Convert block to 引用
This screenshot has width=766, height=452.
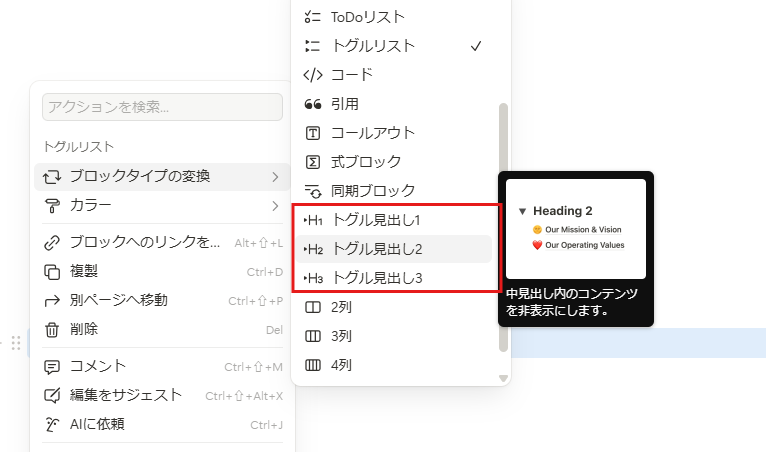pos(394,104)
